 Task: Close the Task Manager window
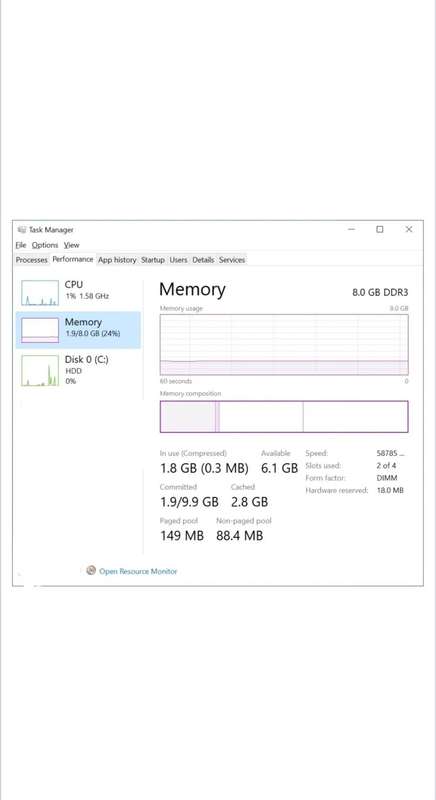(x=409, y=230)
